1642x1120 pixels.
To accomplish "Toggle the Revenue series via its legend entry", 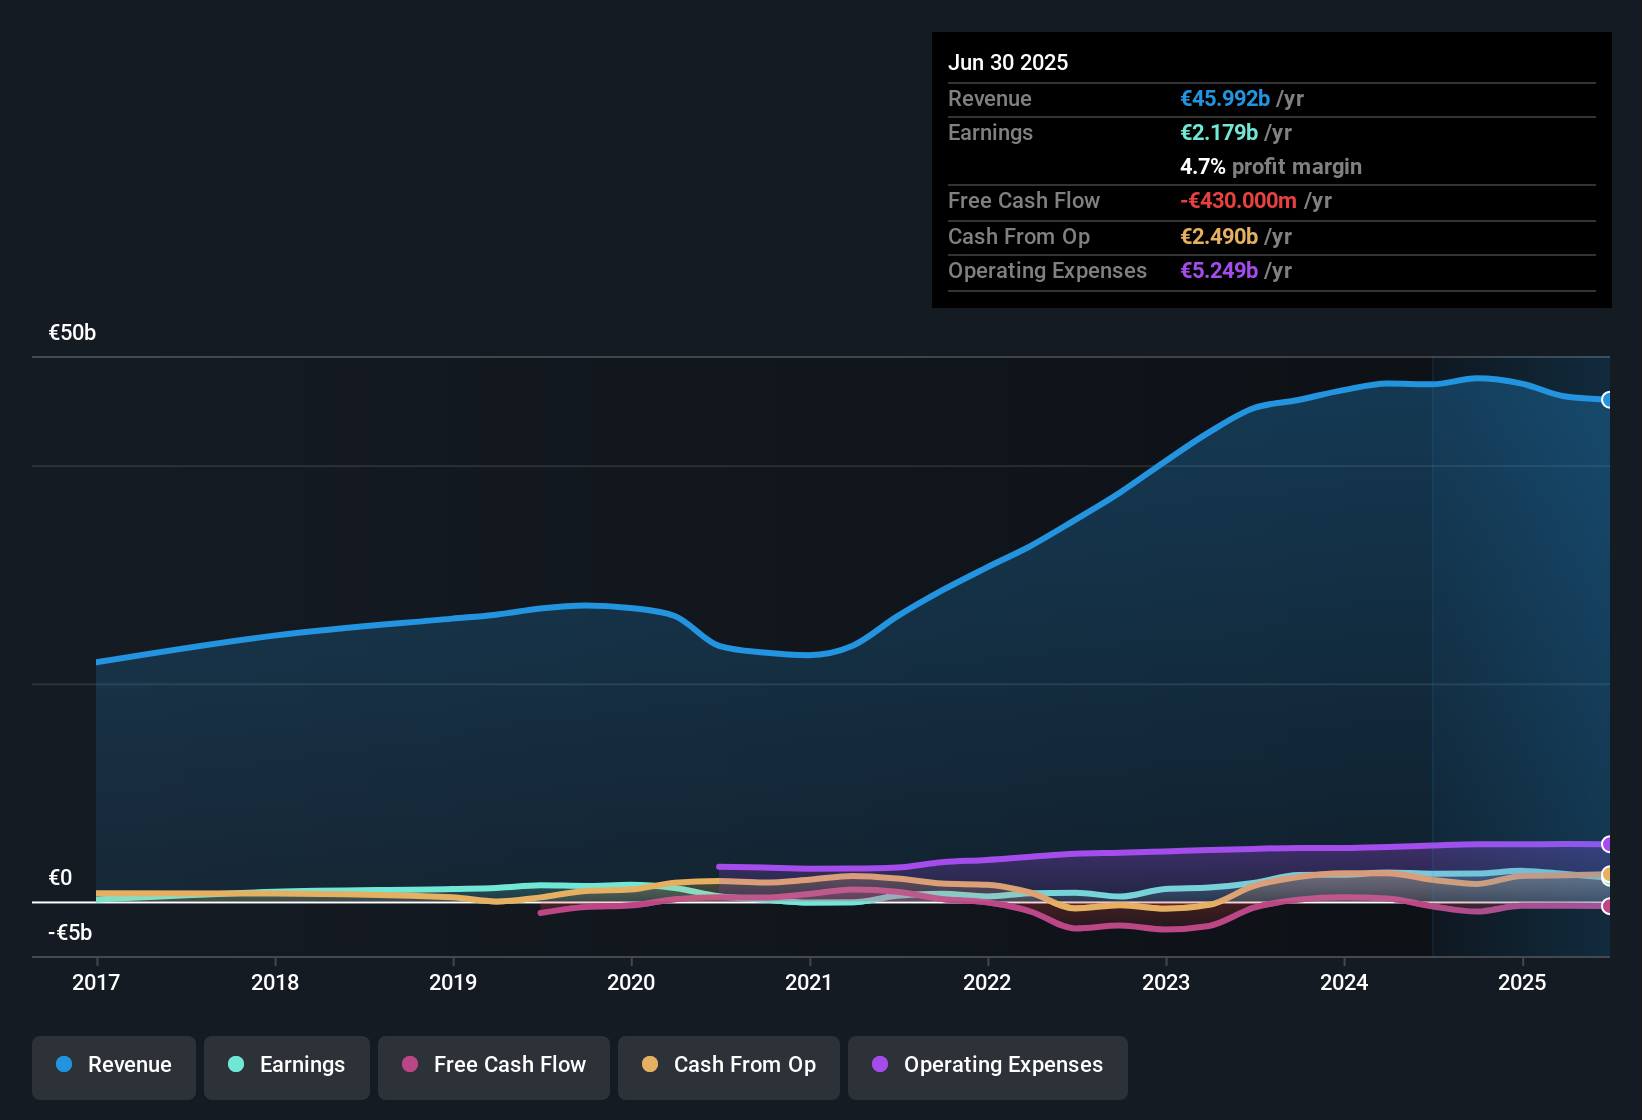I will coord(113,1065).
